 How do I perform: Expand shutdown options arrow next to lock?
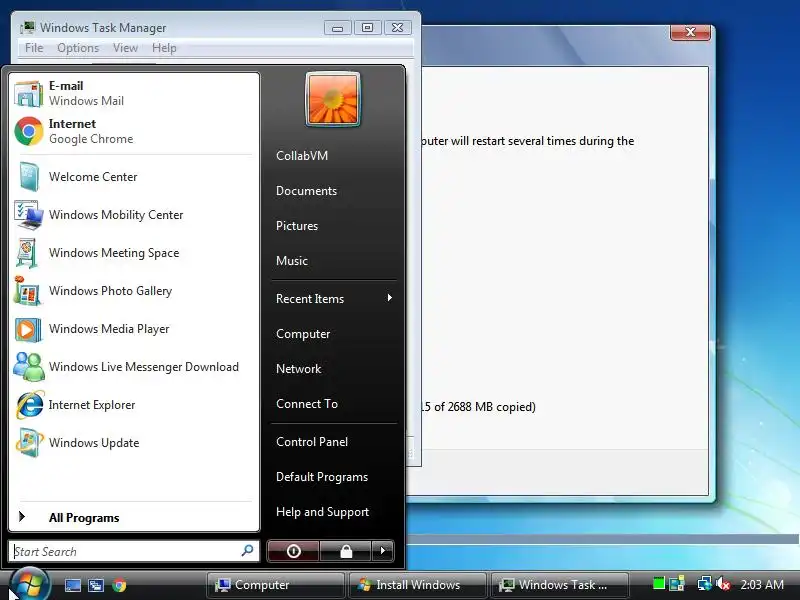tap(383, 551)
